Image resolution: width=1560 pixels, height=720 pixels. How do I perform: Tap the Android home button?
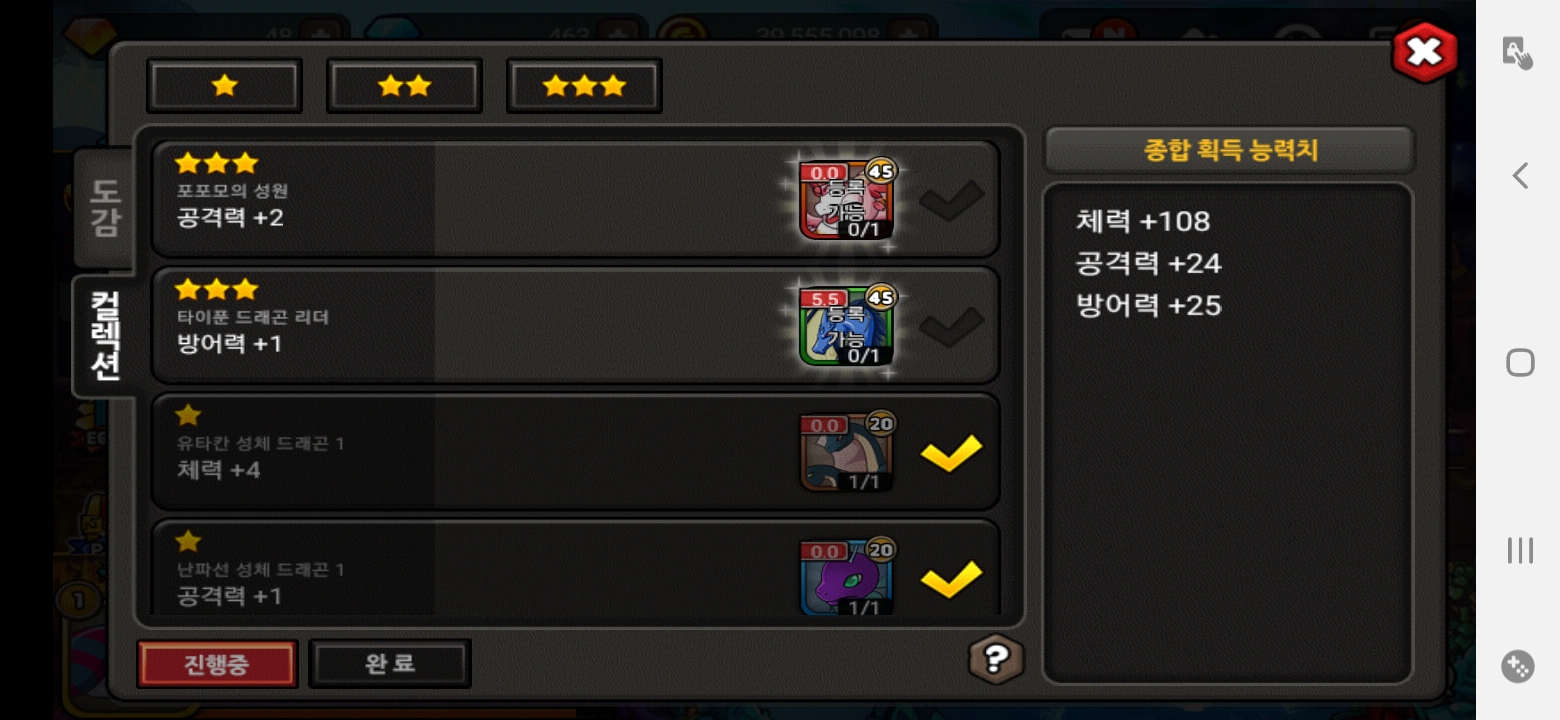tap(1520, 362)
